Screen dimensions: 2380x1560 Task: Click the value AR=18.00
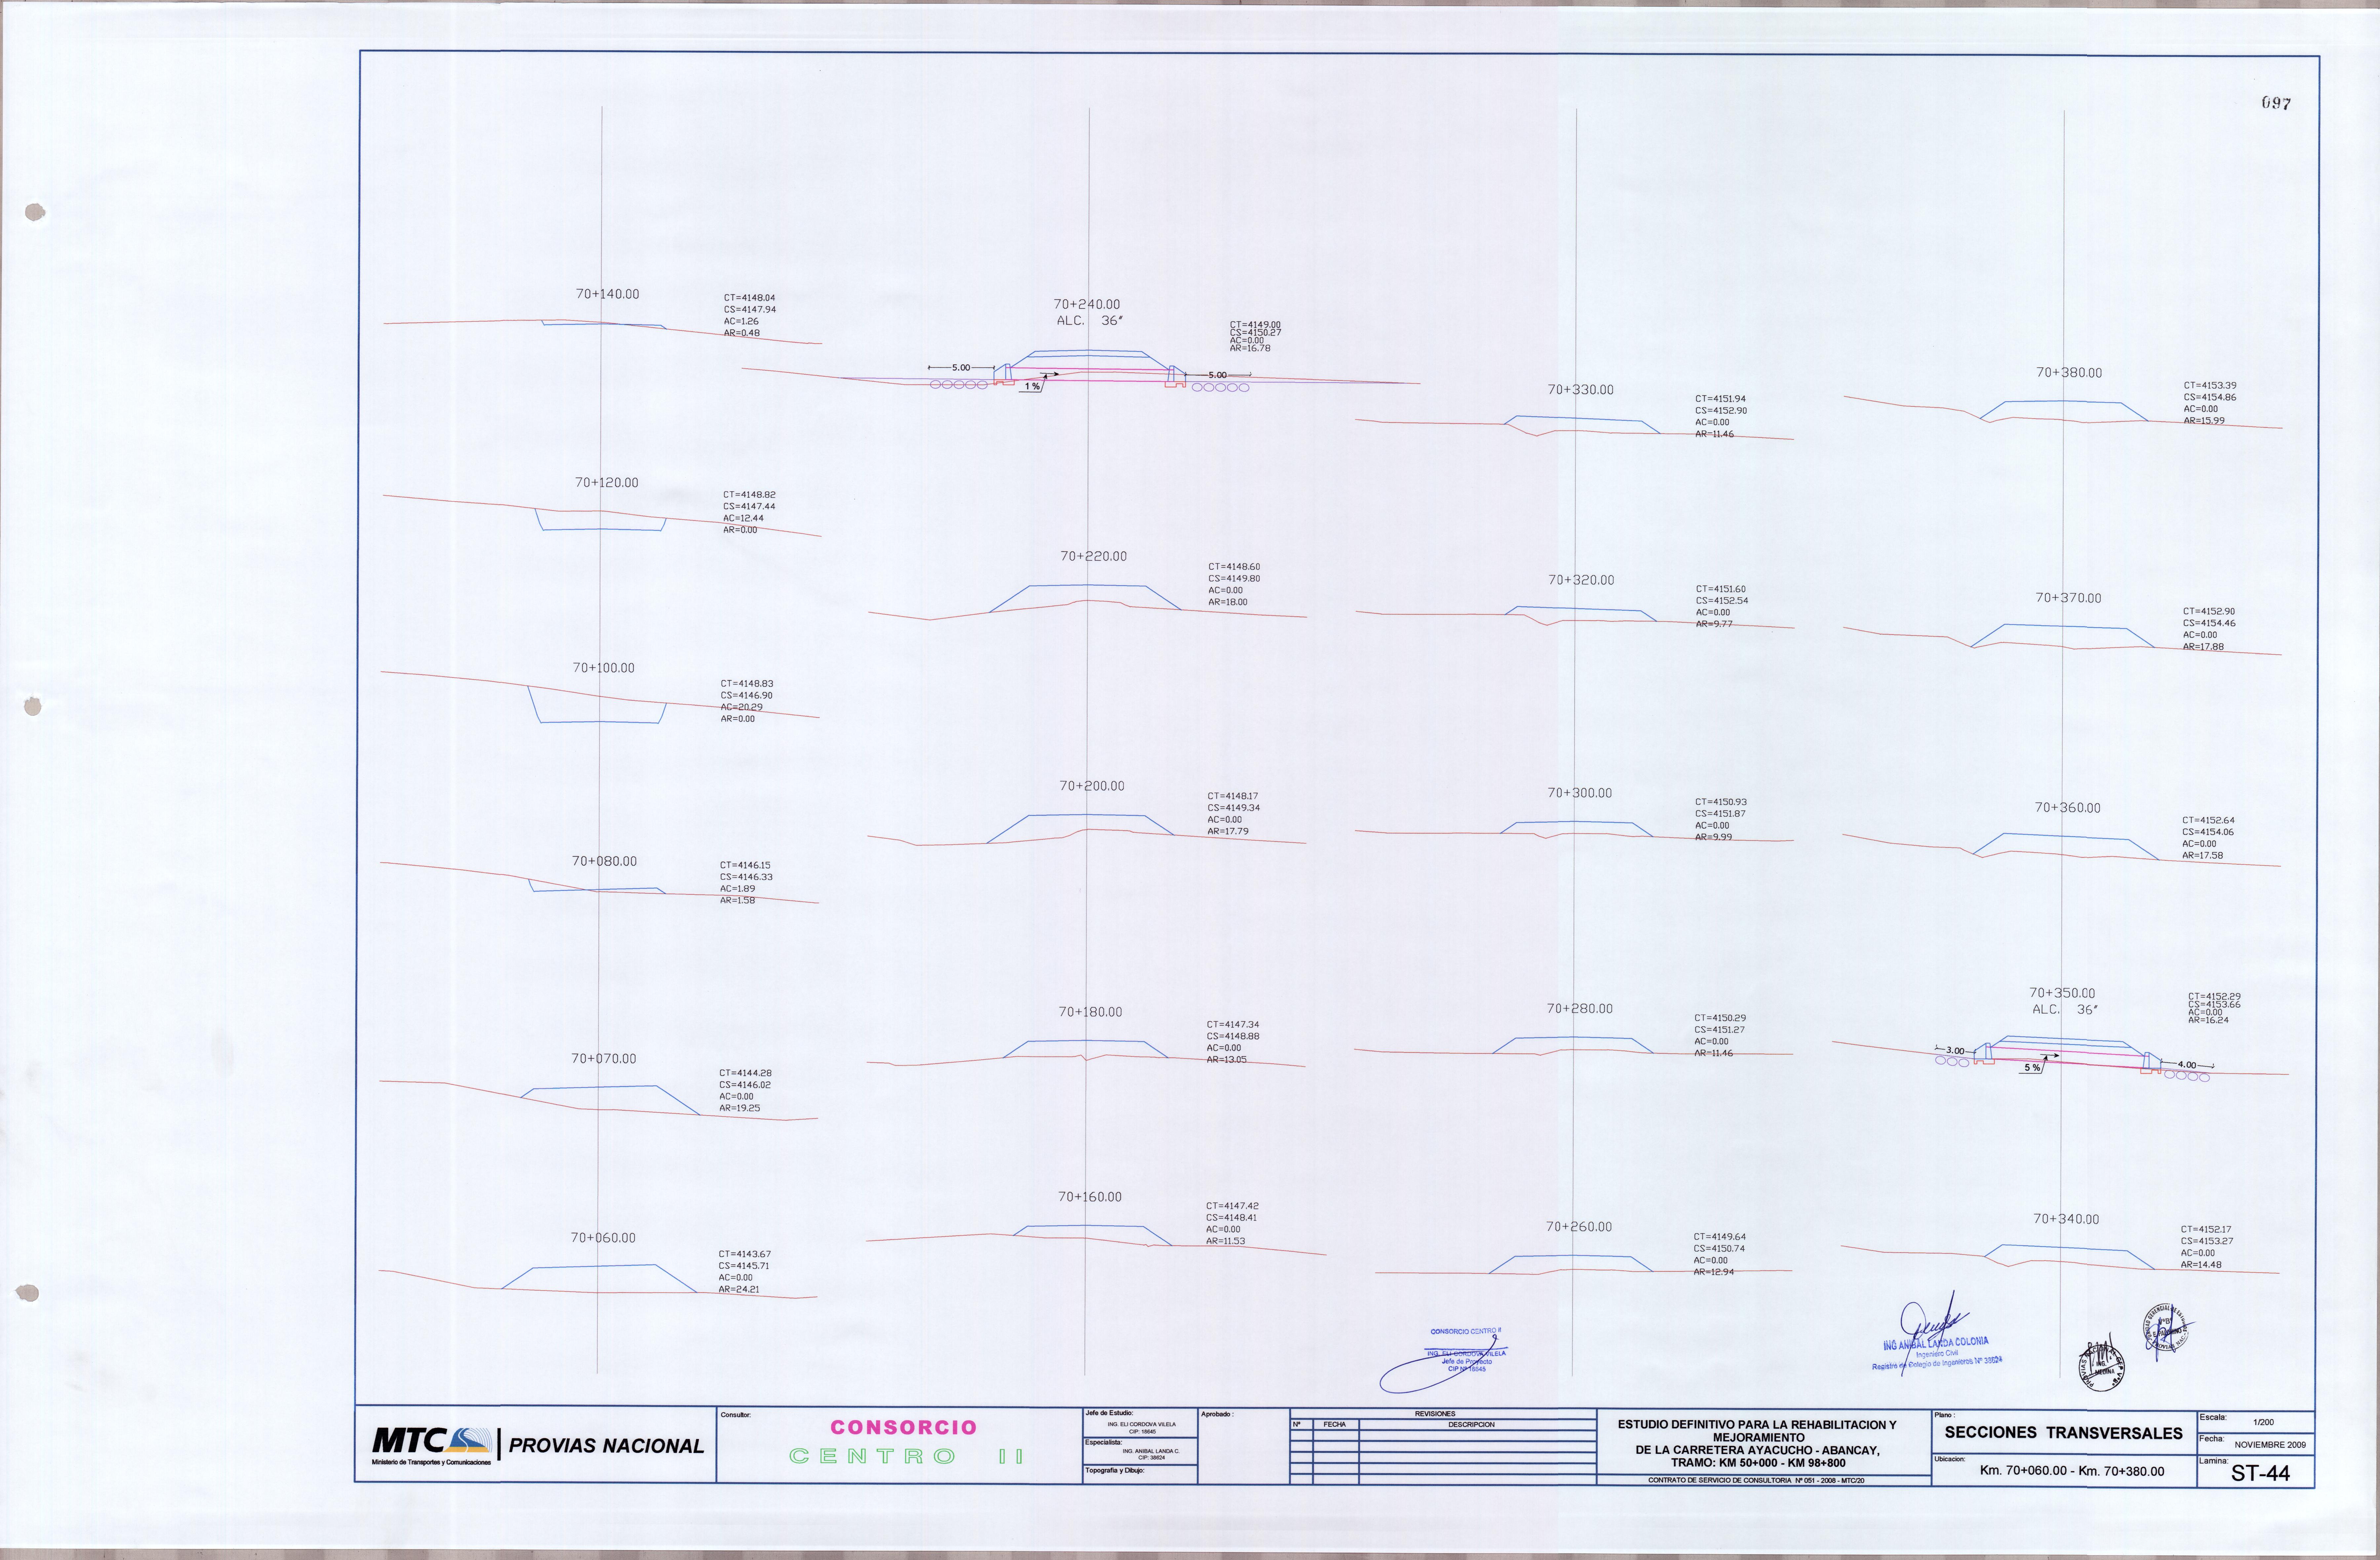(x=1228, y=602)
